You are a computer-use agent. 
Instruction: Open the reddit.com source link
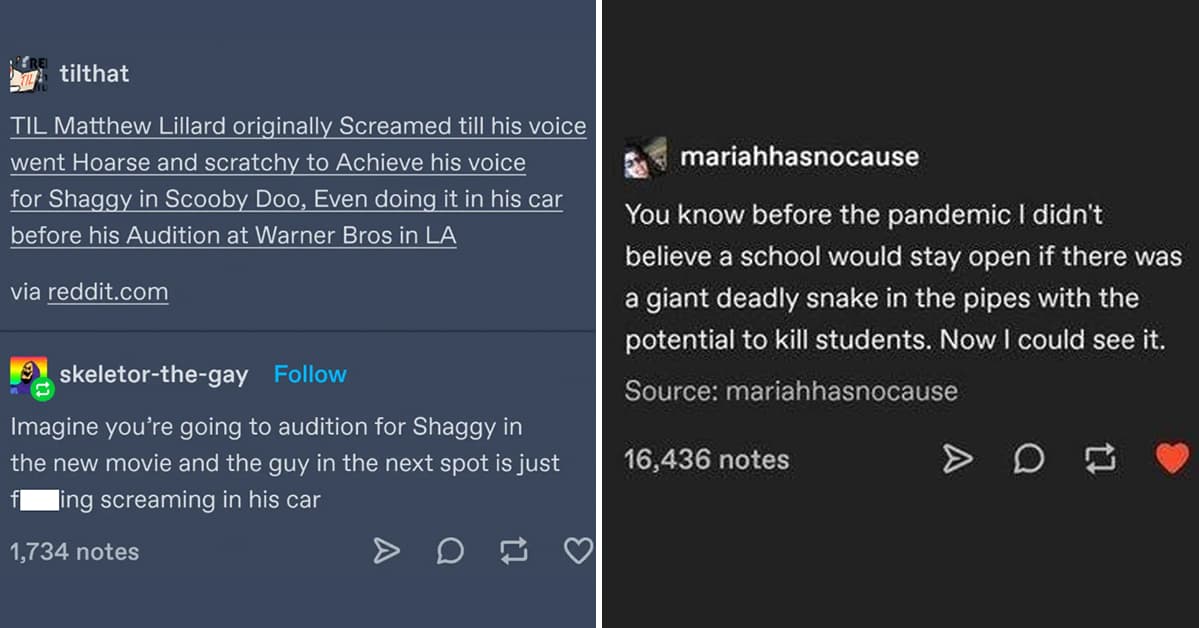coord(108,292)
